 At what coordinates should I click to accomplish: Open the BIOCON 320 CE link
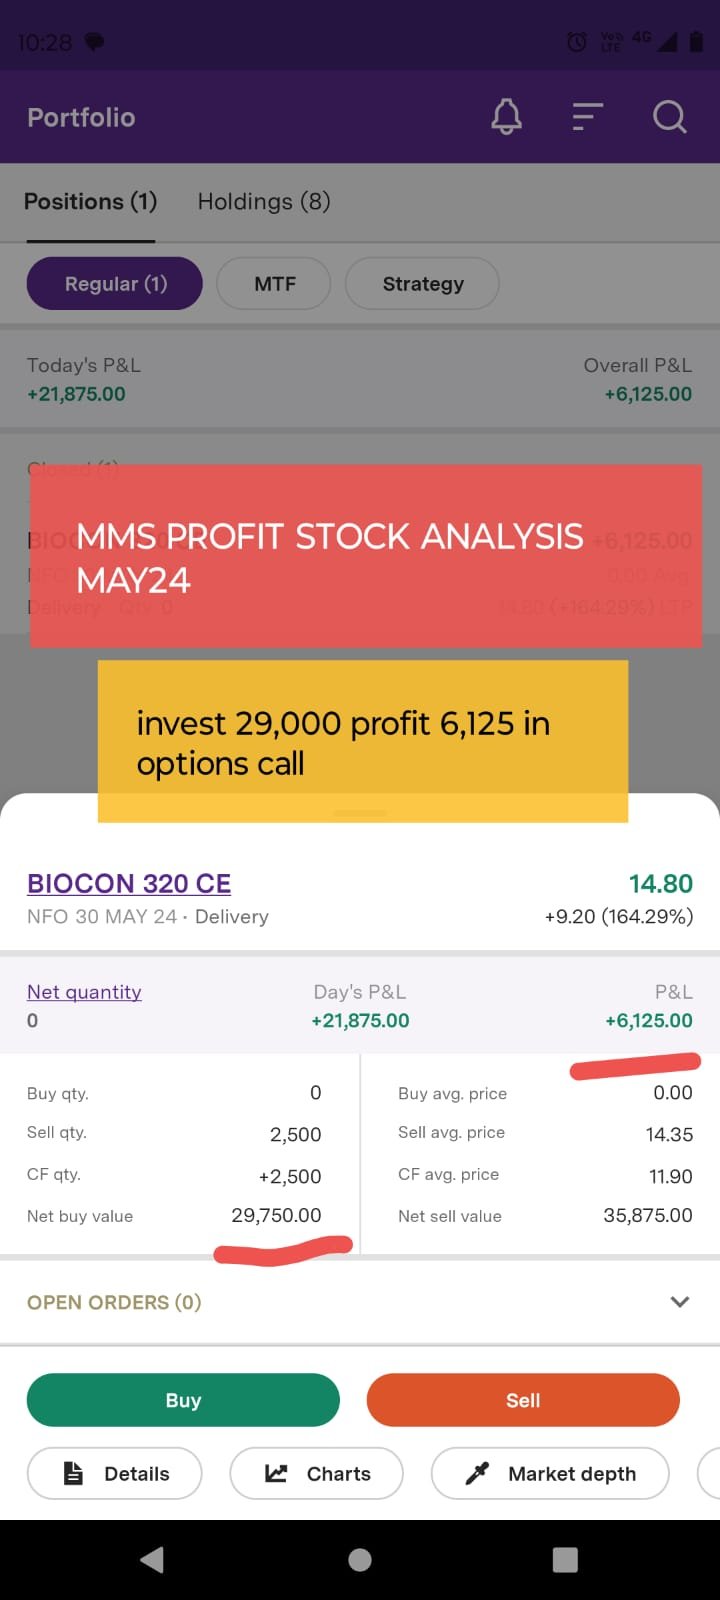(x=129, y=884)
